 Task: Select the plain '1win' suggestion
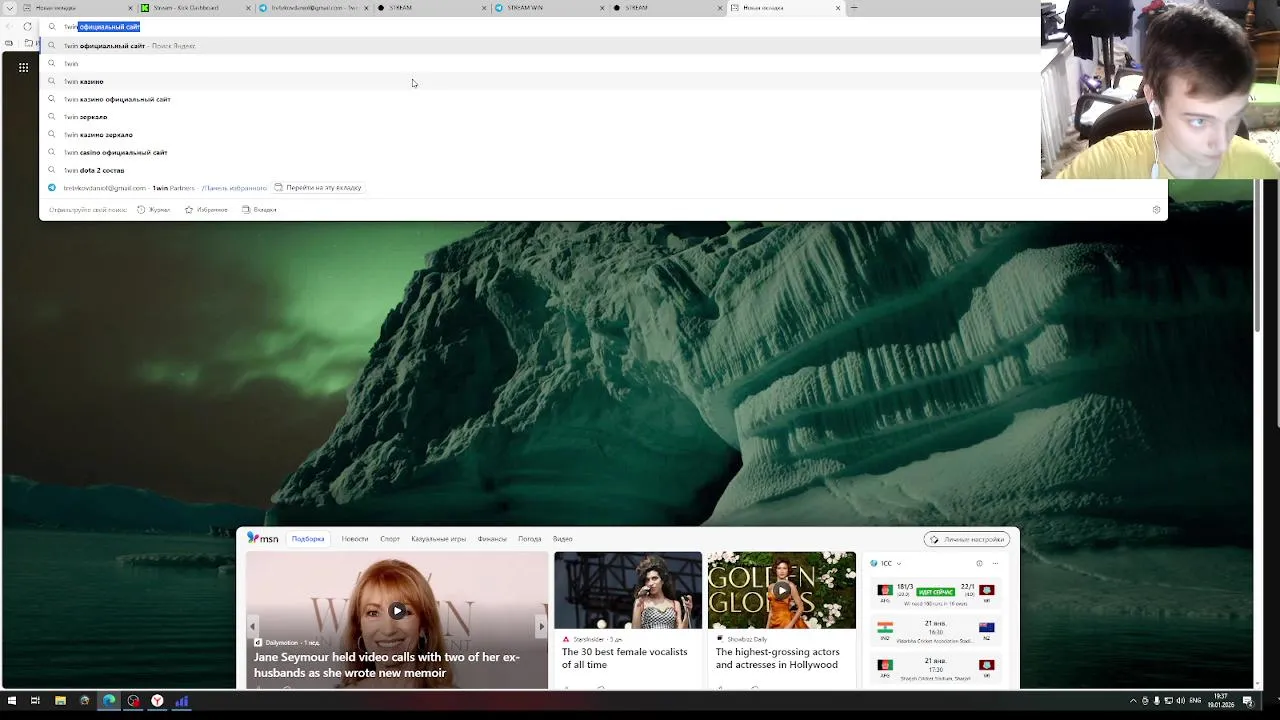pos(540,63)
